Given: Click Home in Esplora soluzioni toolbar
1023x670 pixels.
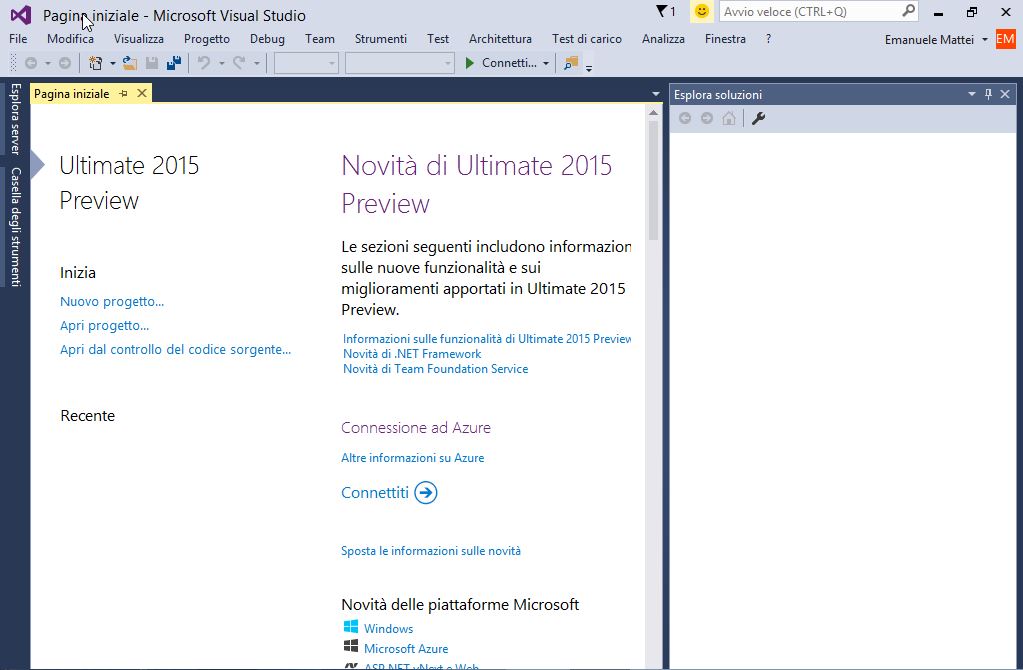Looking at the screenshot, I should click(x=729, y=118).
